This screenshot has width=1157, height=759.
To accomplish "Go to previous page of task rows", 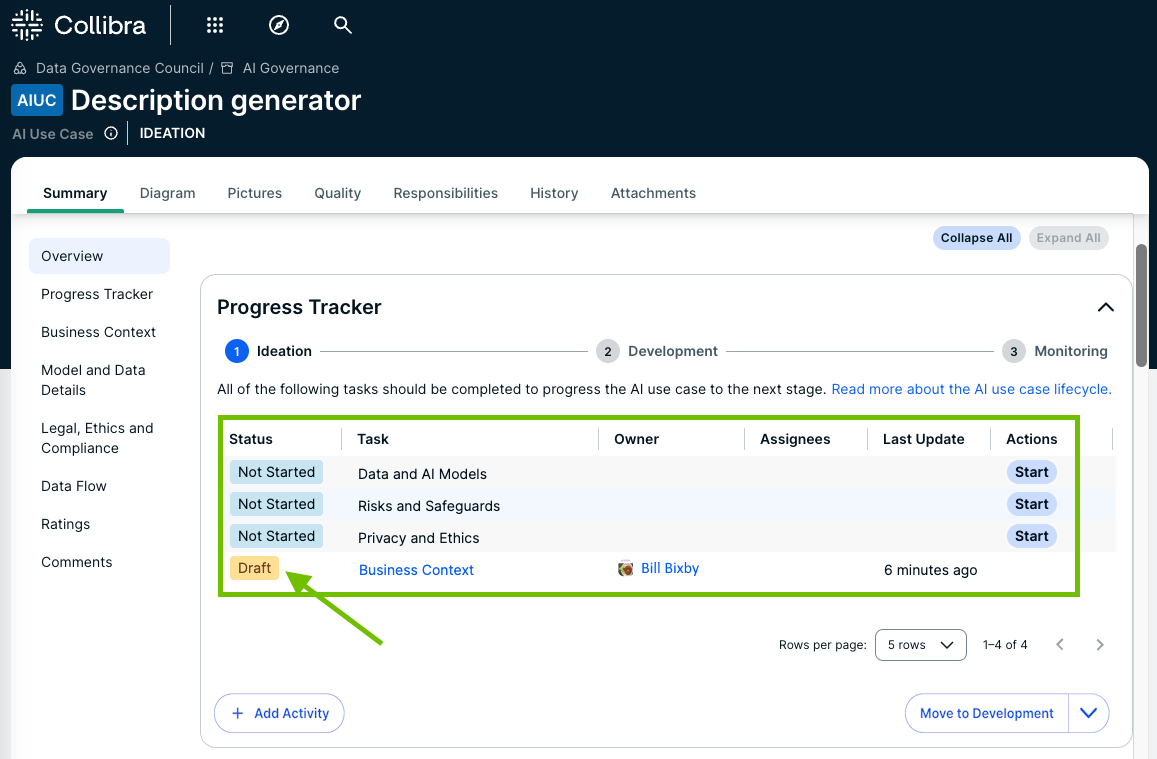I will pyautogui.click(x=1060, y=645).
